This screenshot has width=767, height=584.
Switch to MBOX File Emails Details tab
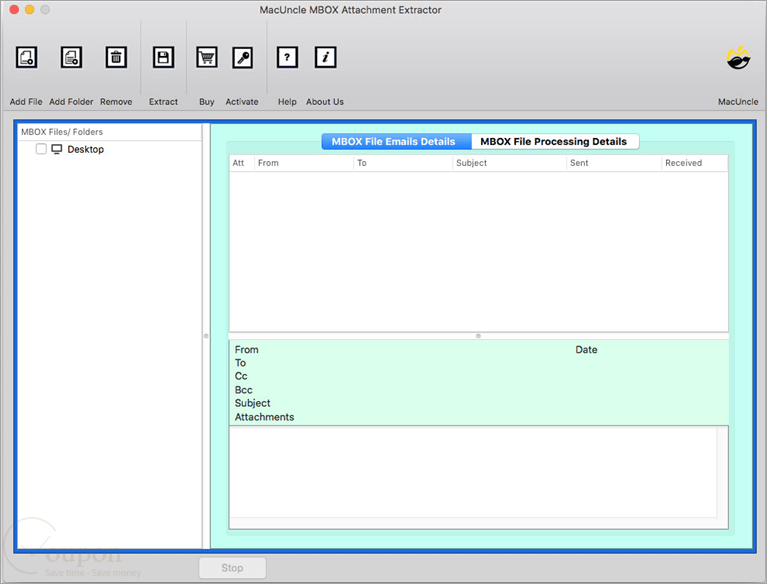pyautogui.click(x=396, y=141)
